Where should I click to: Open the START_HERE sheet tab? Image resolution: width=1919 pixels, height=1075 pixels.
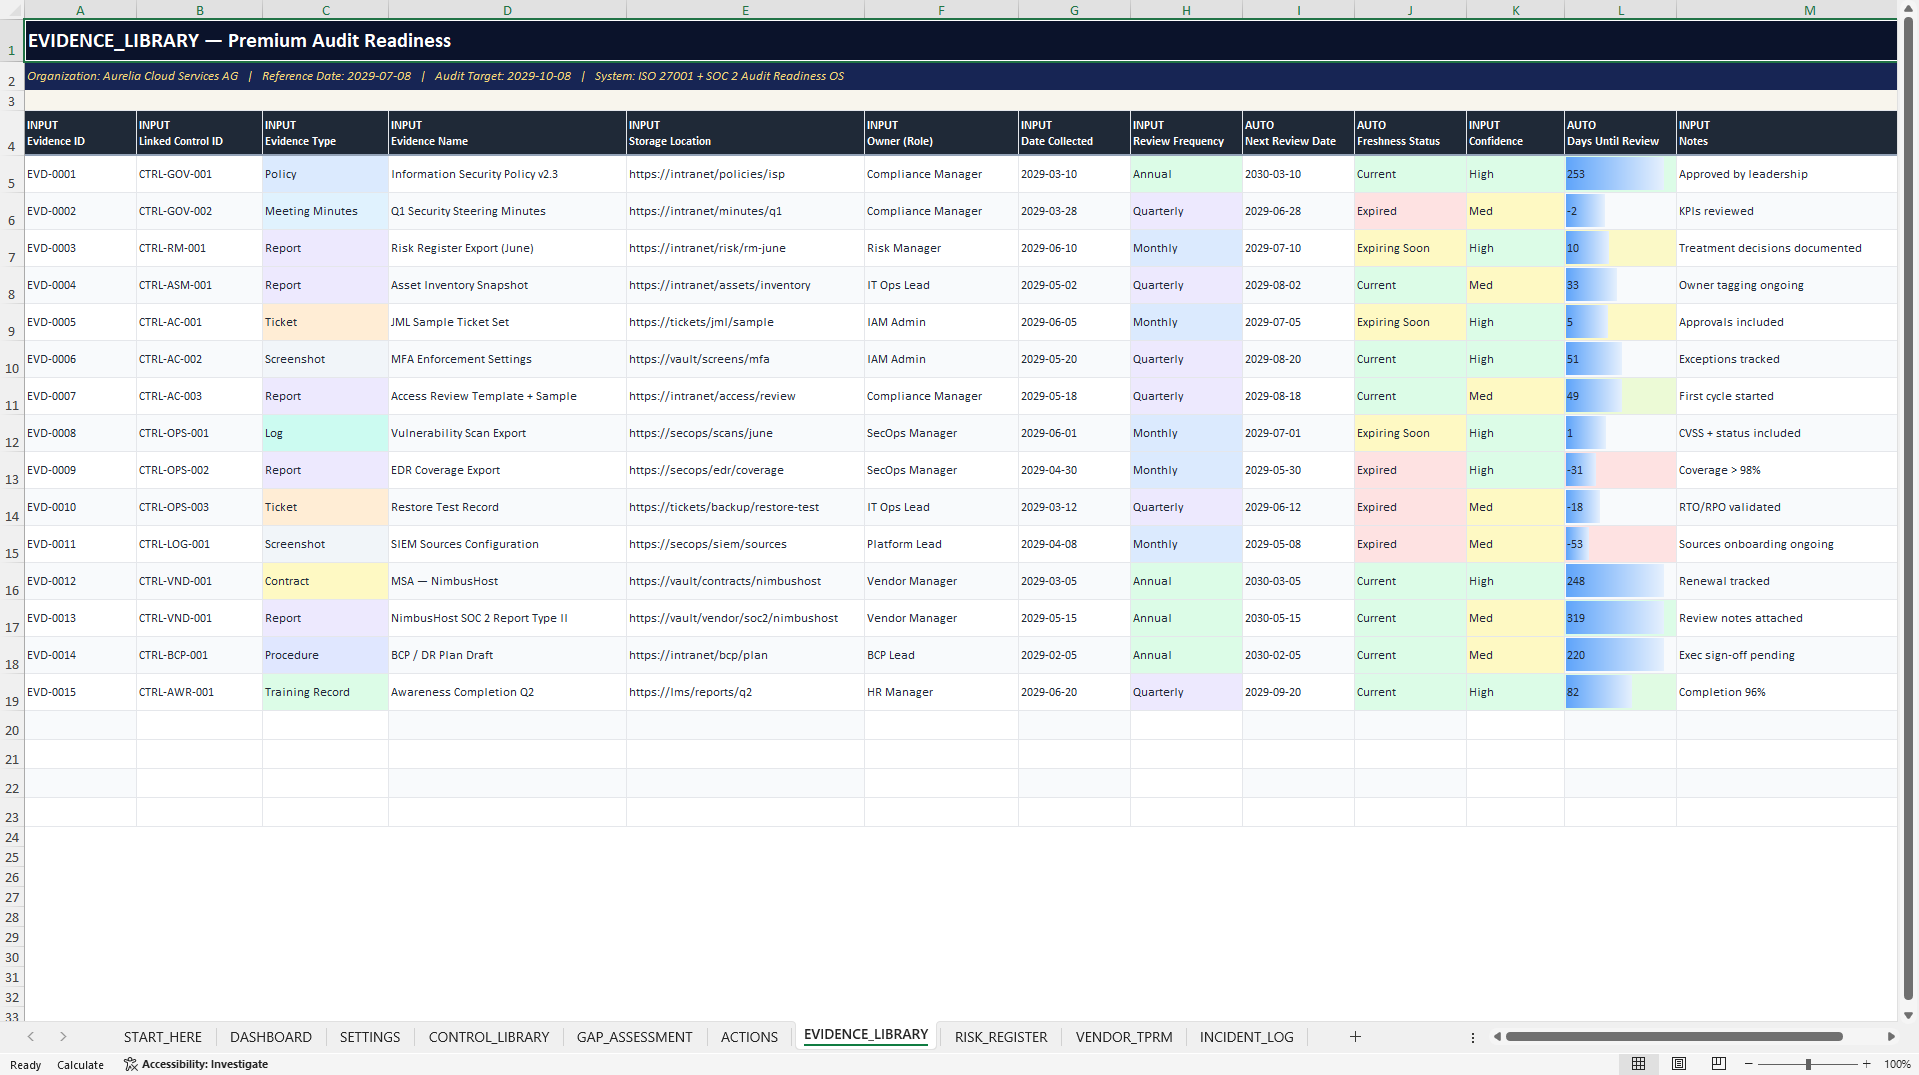(x=163, y=1037)
